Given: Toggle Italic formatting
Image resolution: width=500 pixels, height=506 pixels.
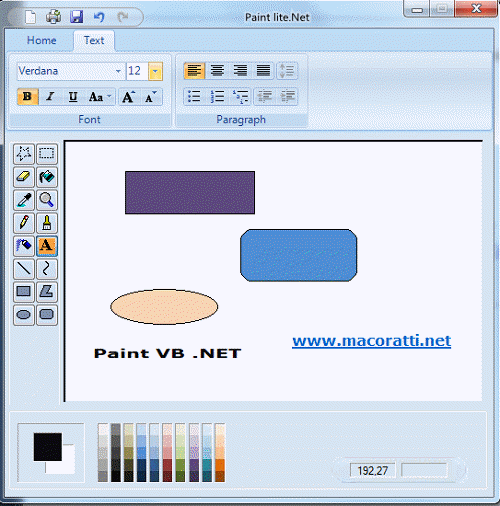Looking at the screenshot, I should (50, 97).
